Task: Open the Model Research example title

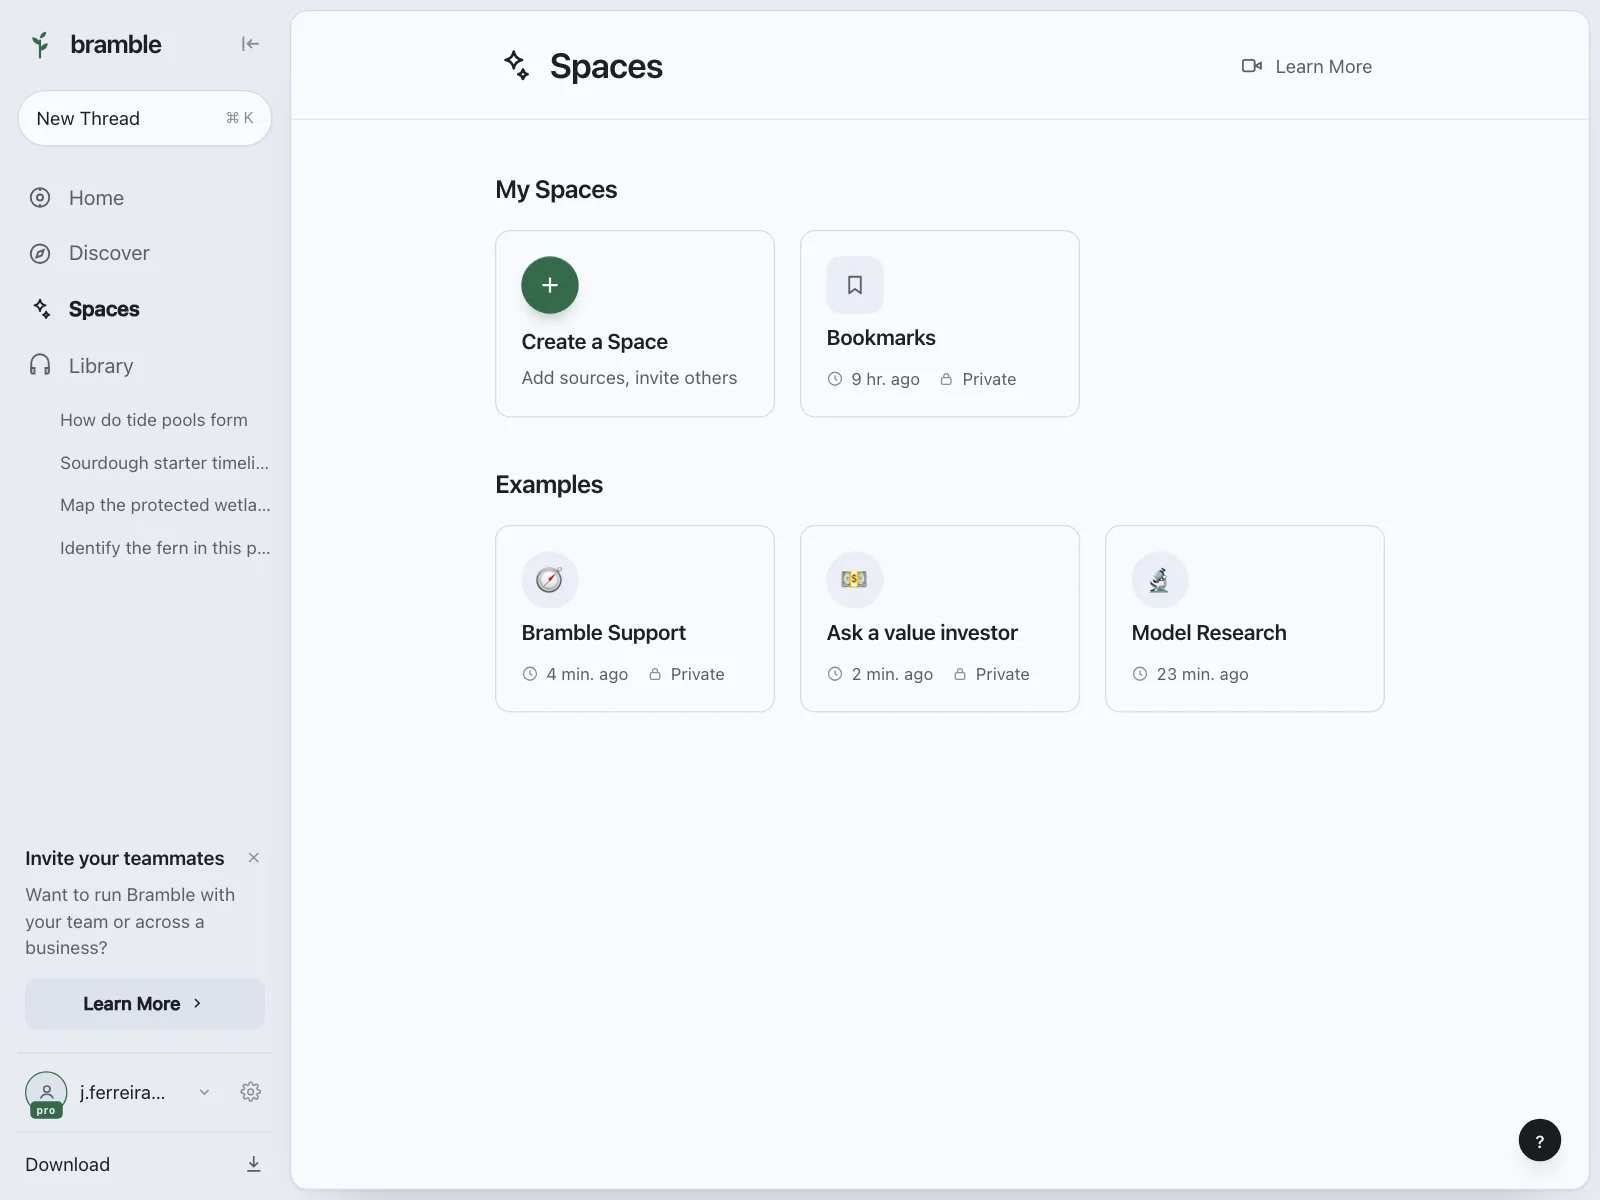Action: [1209, 633]
